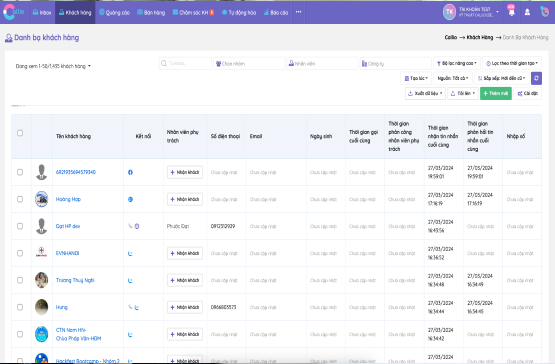Toggle the select-all header checkbox
This screenshot has width=555, height=364.
20,133
